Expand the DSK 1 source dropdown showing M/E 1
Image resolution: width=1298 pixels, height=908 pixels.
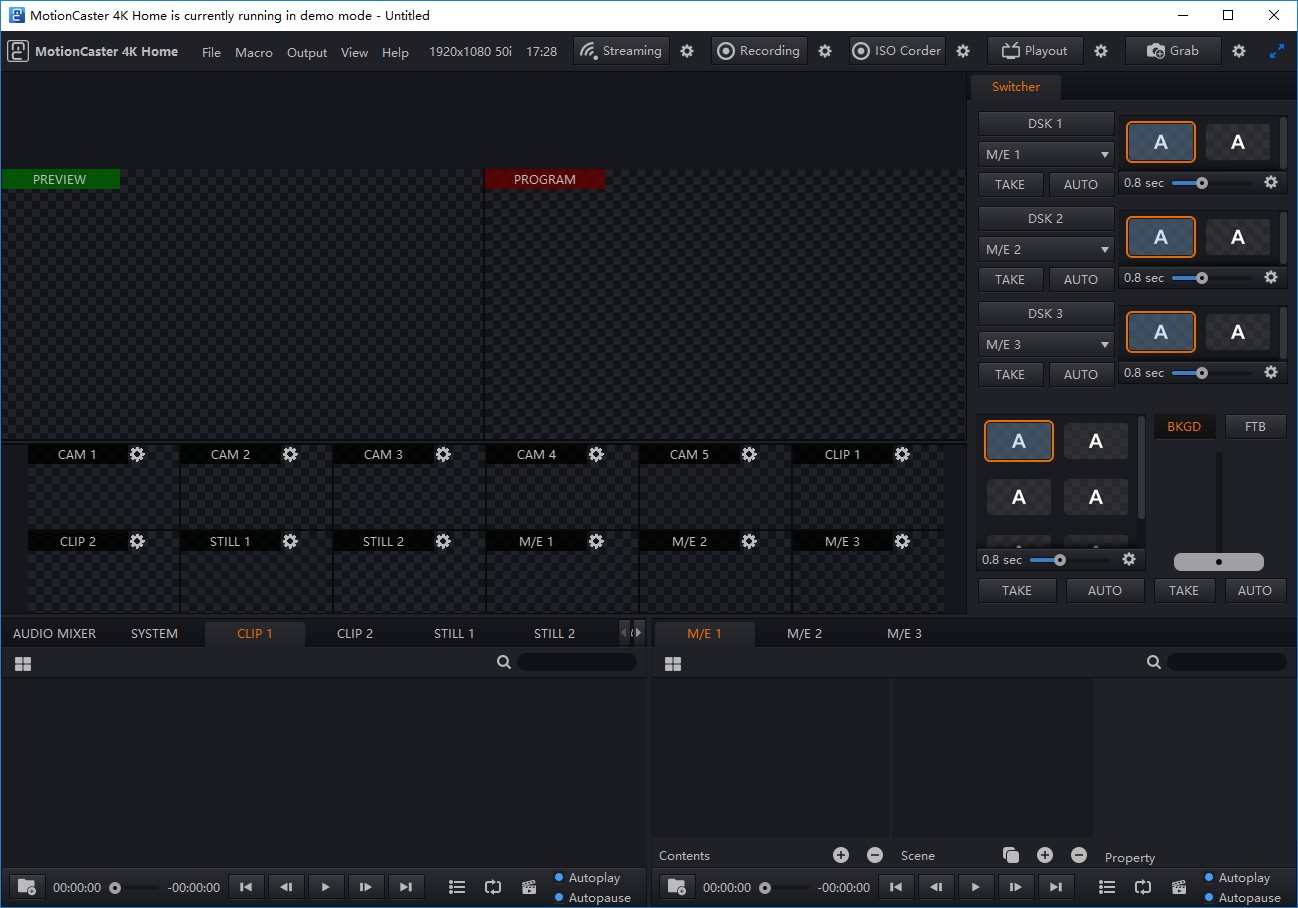[x=1046, y=155]
